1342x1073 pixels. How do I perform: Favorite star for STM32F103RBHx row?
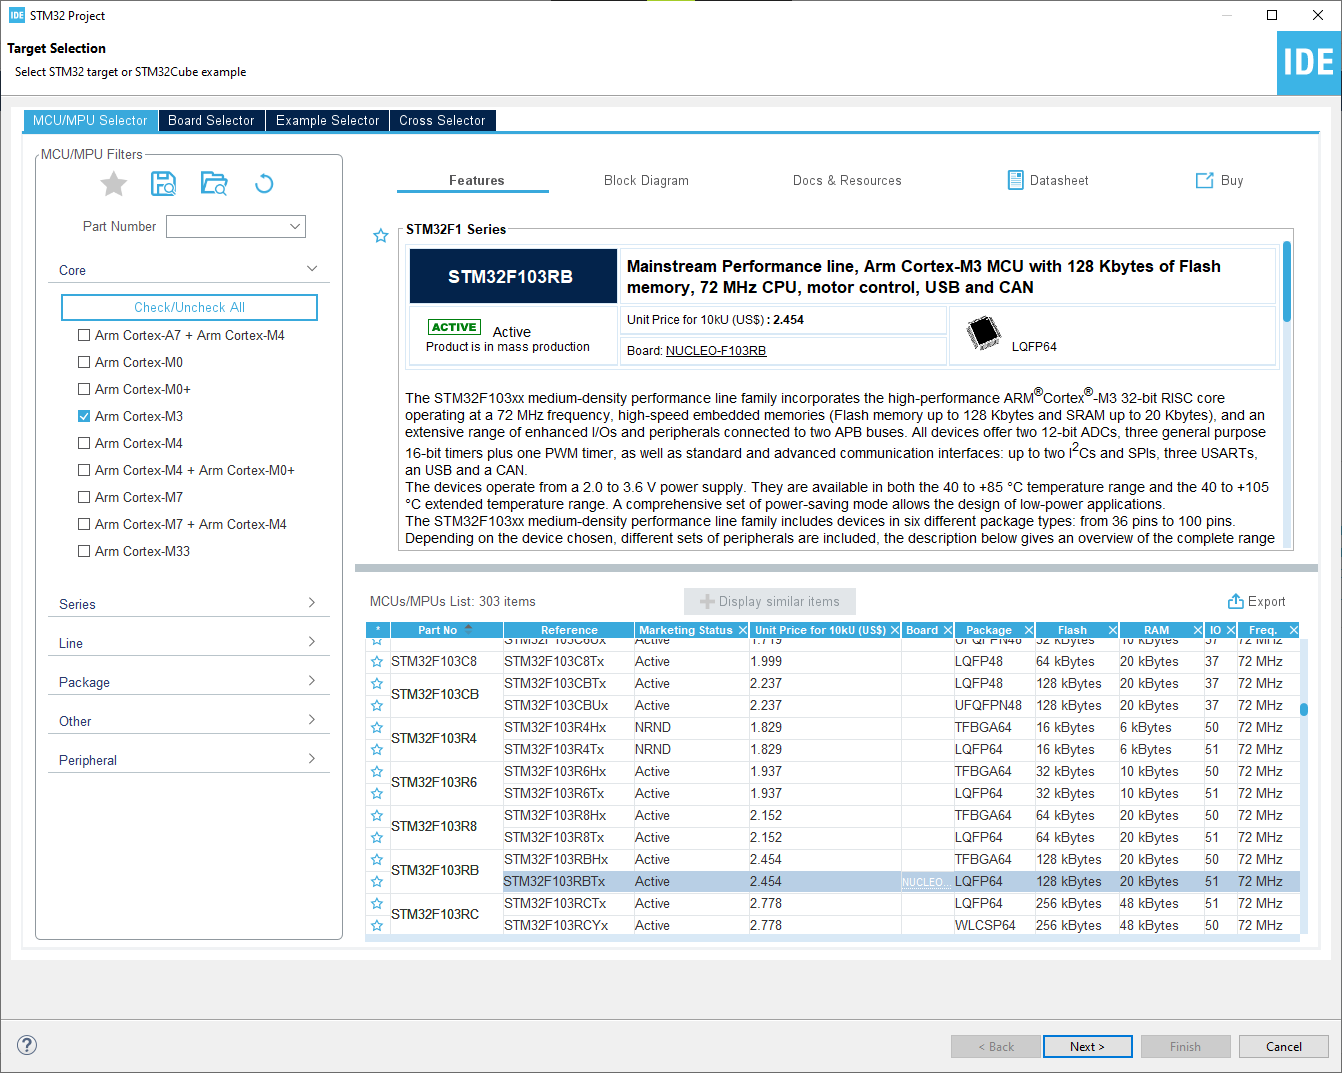[377, 860]
